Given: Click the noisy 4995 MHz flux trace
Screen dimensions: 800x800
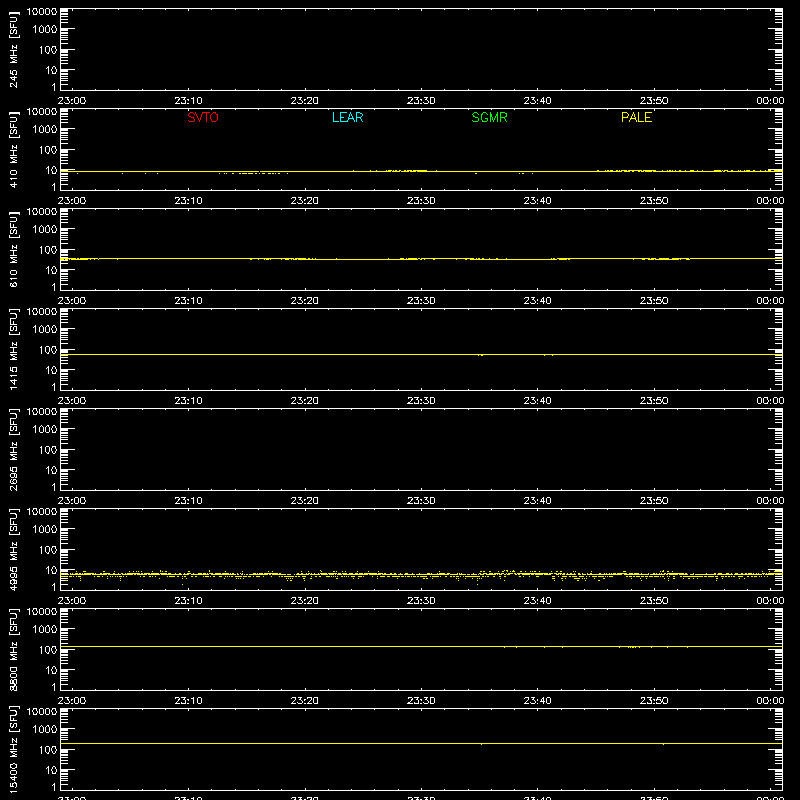Looking at the screenshot, I should click(x=421, y=574).
